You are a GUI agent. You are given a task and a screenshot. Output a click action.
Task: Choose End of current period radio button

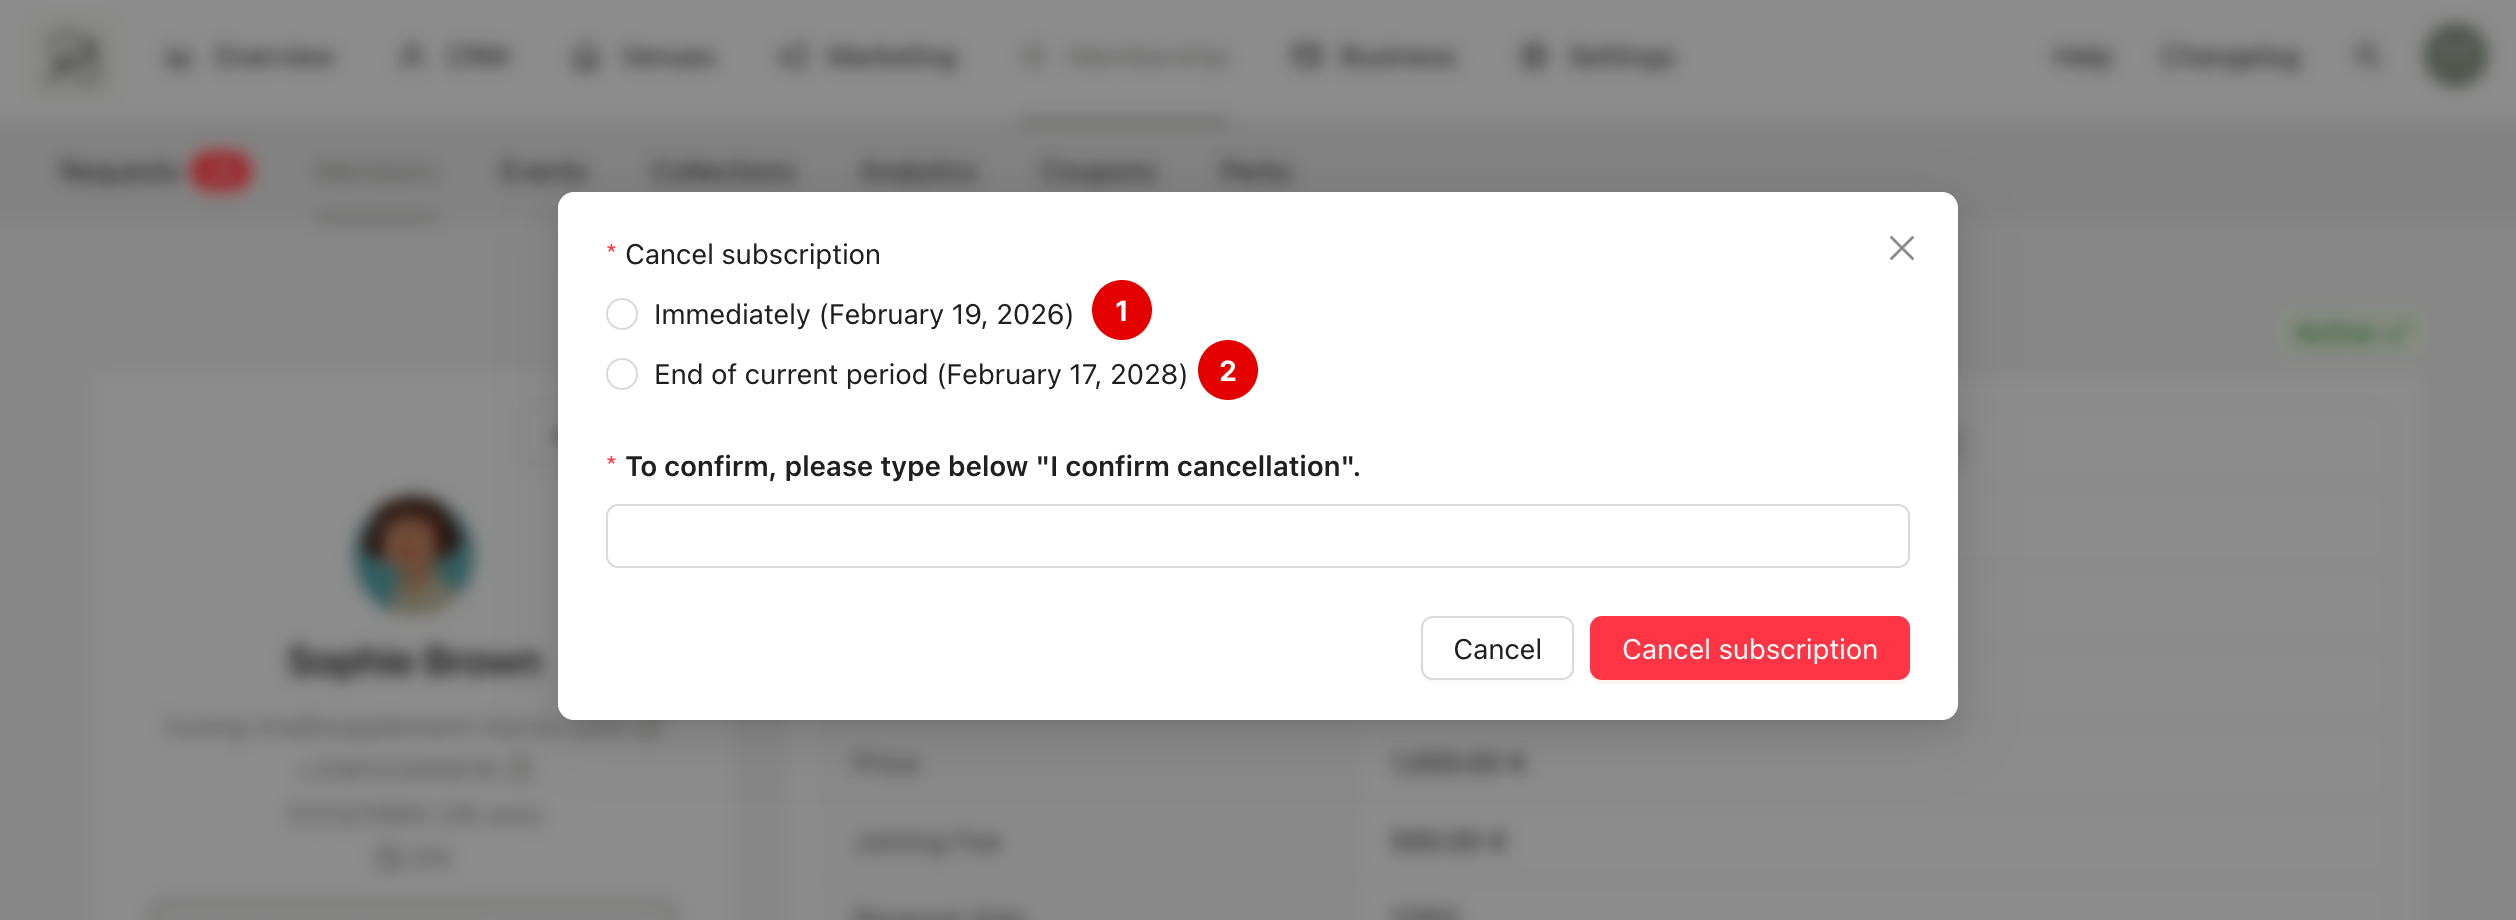[622, 374]
